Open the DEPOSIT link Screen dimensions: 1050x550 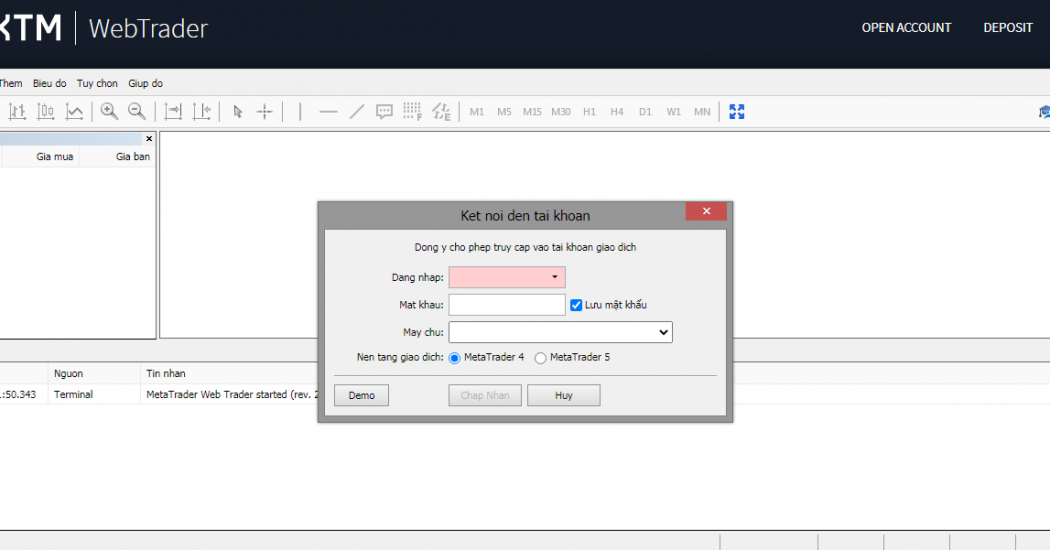(x=1008, y=27)
